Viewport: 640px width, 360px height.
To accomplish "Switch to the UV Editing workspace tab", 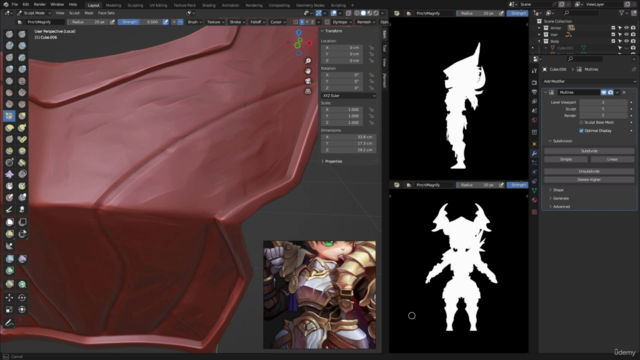I will (x=158, y=5).
